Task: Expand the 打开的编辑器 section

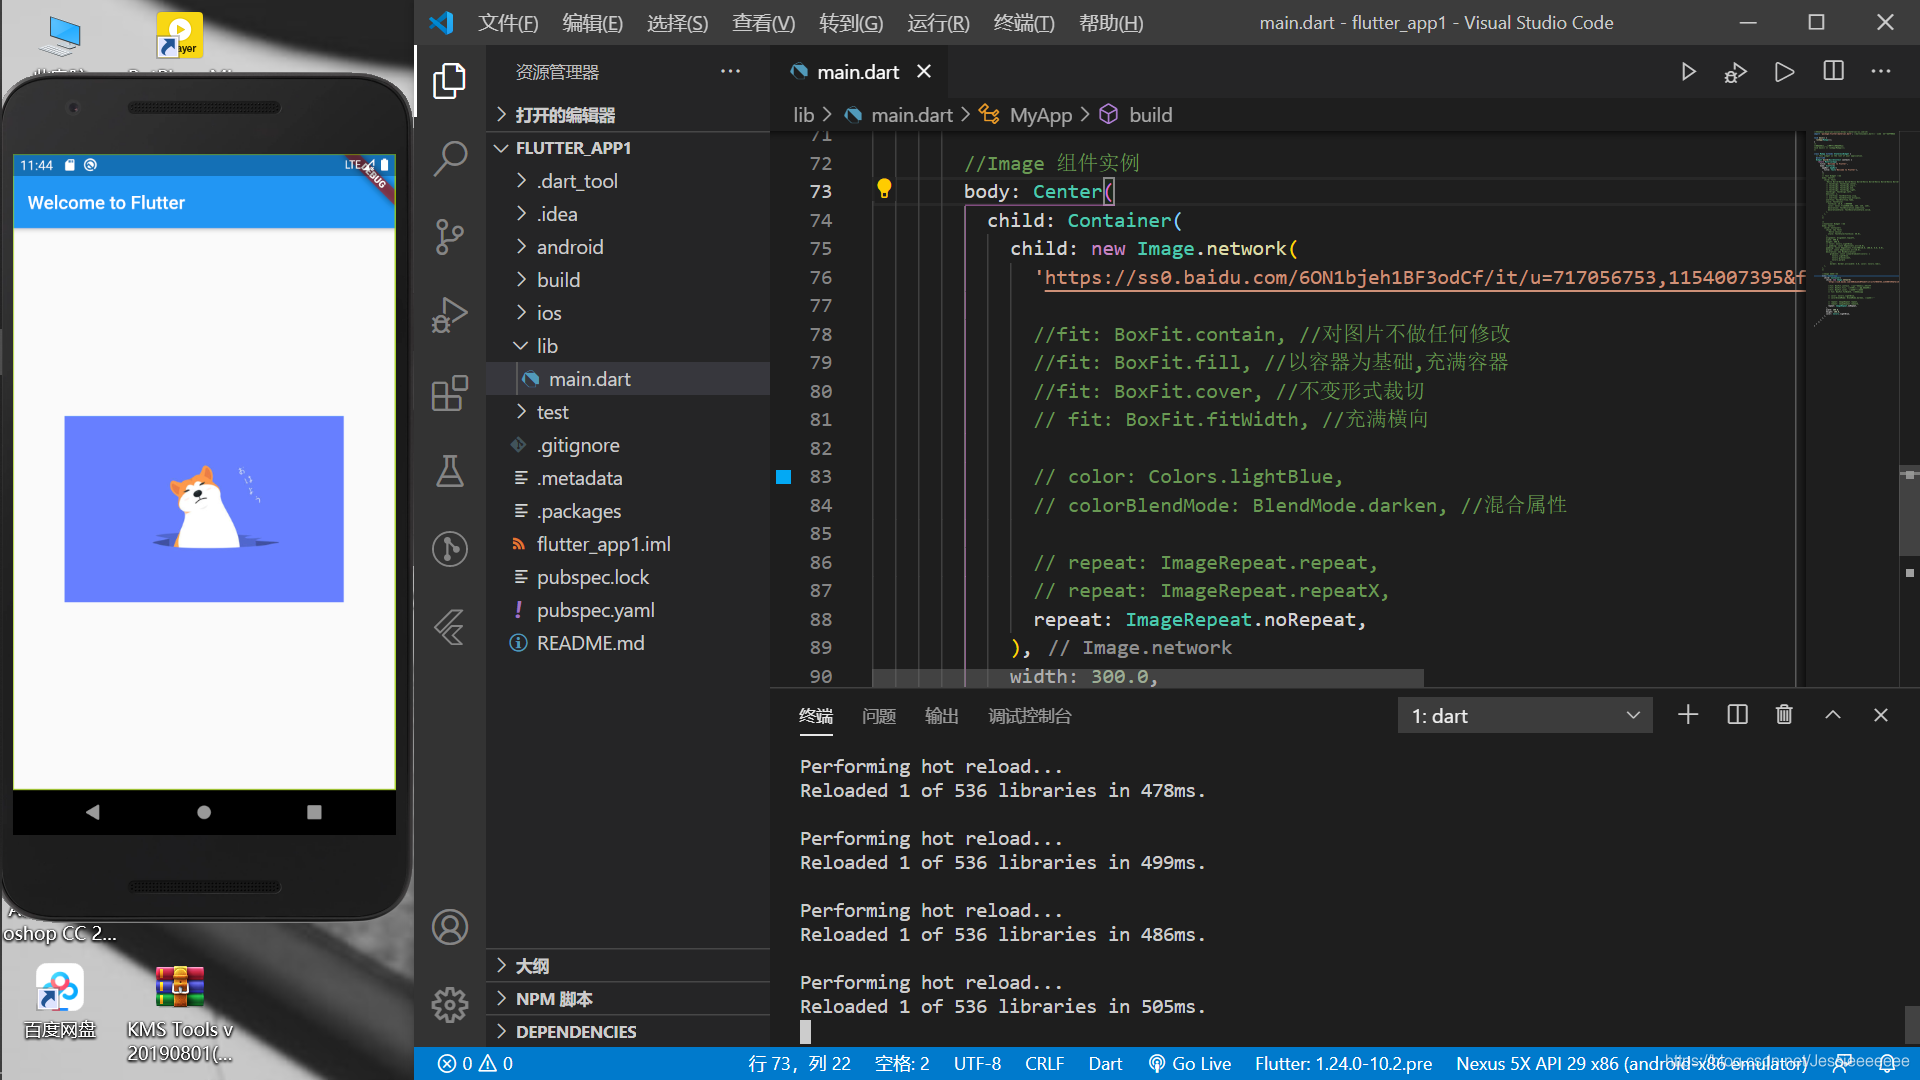Action: pyautogui.click(x=627, y=115)
